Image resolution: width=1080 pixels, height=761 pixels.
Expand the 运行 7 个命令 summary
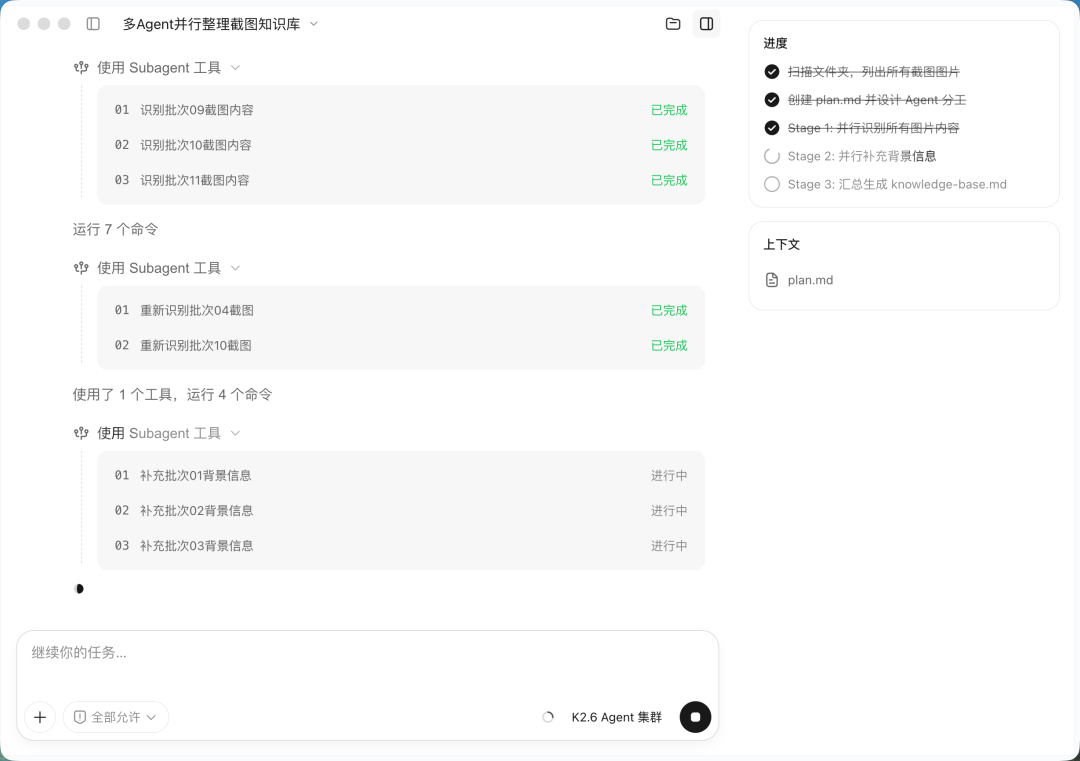[115, 229]
